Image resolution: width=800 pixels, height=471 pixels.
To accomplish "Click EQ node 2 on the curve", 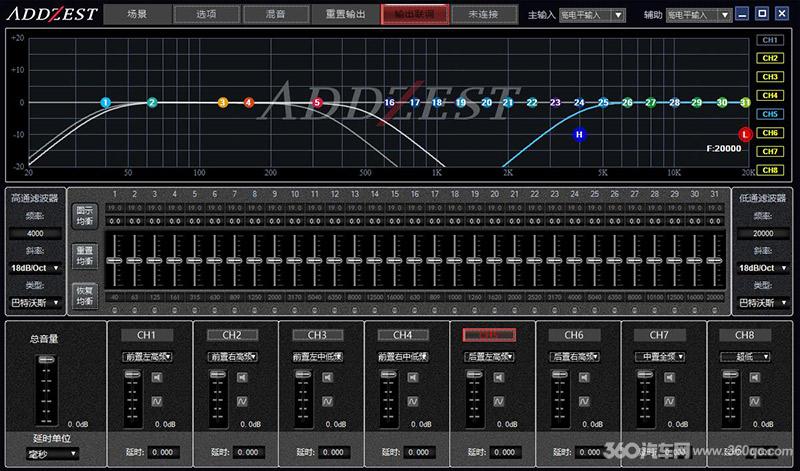I will pyautogui.click(x=152, y=103).
